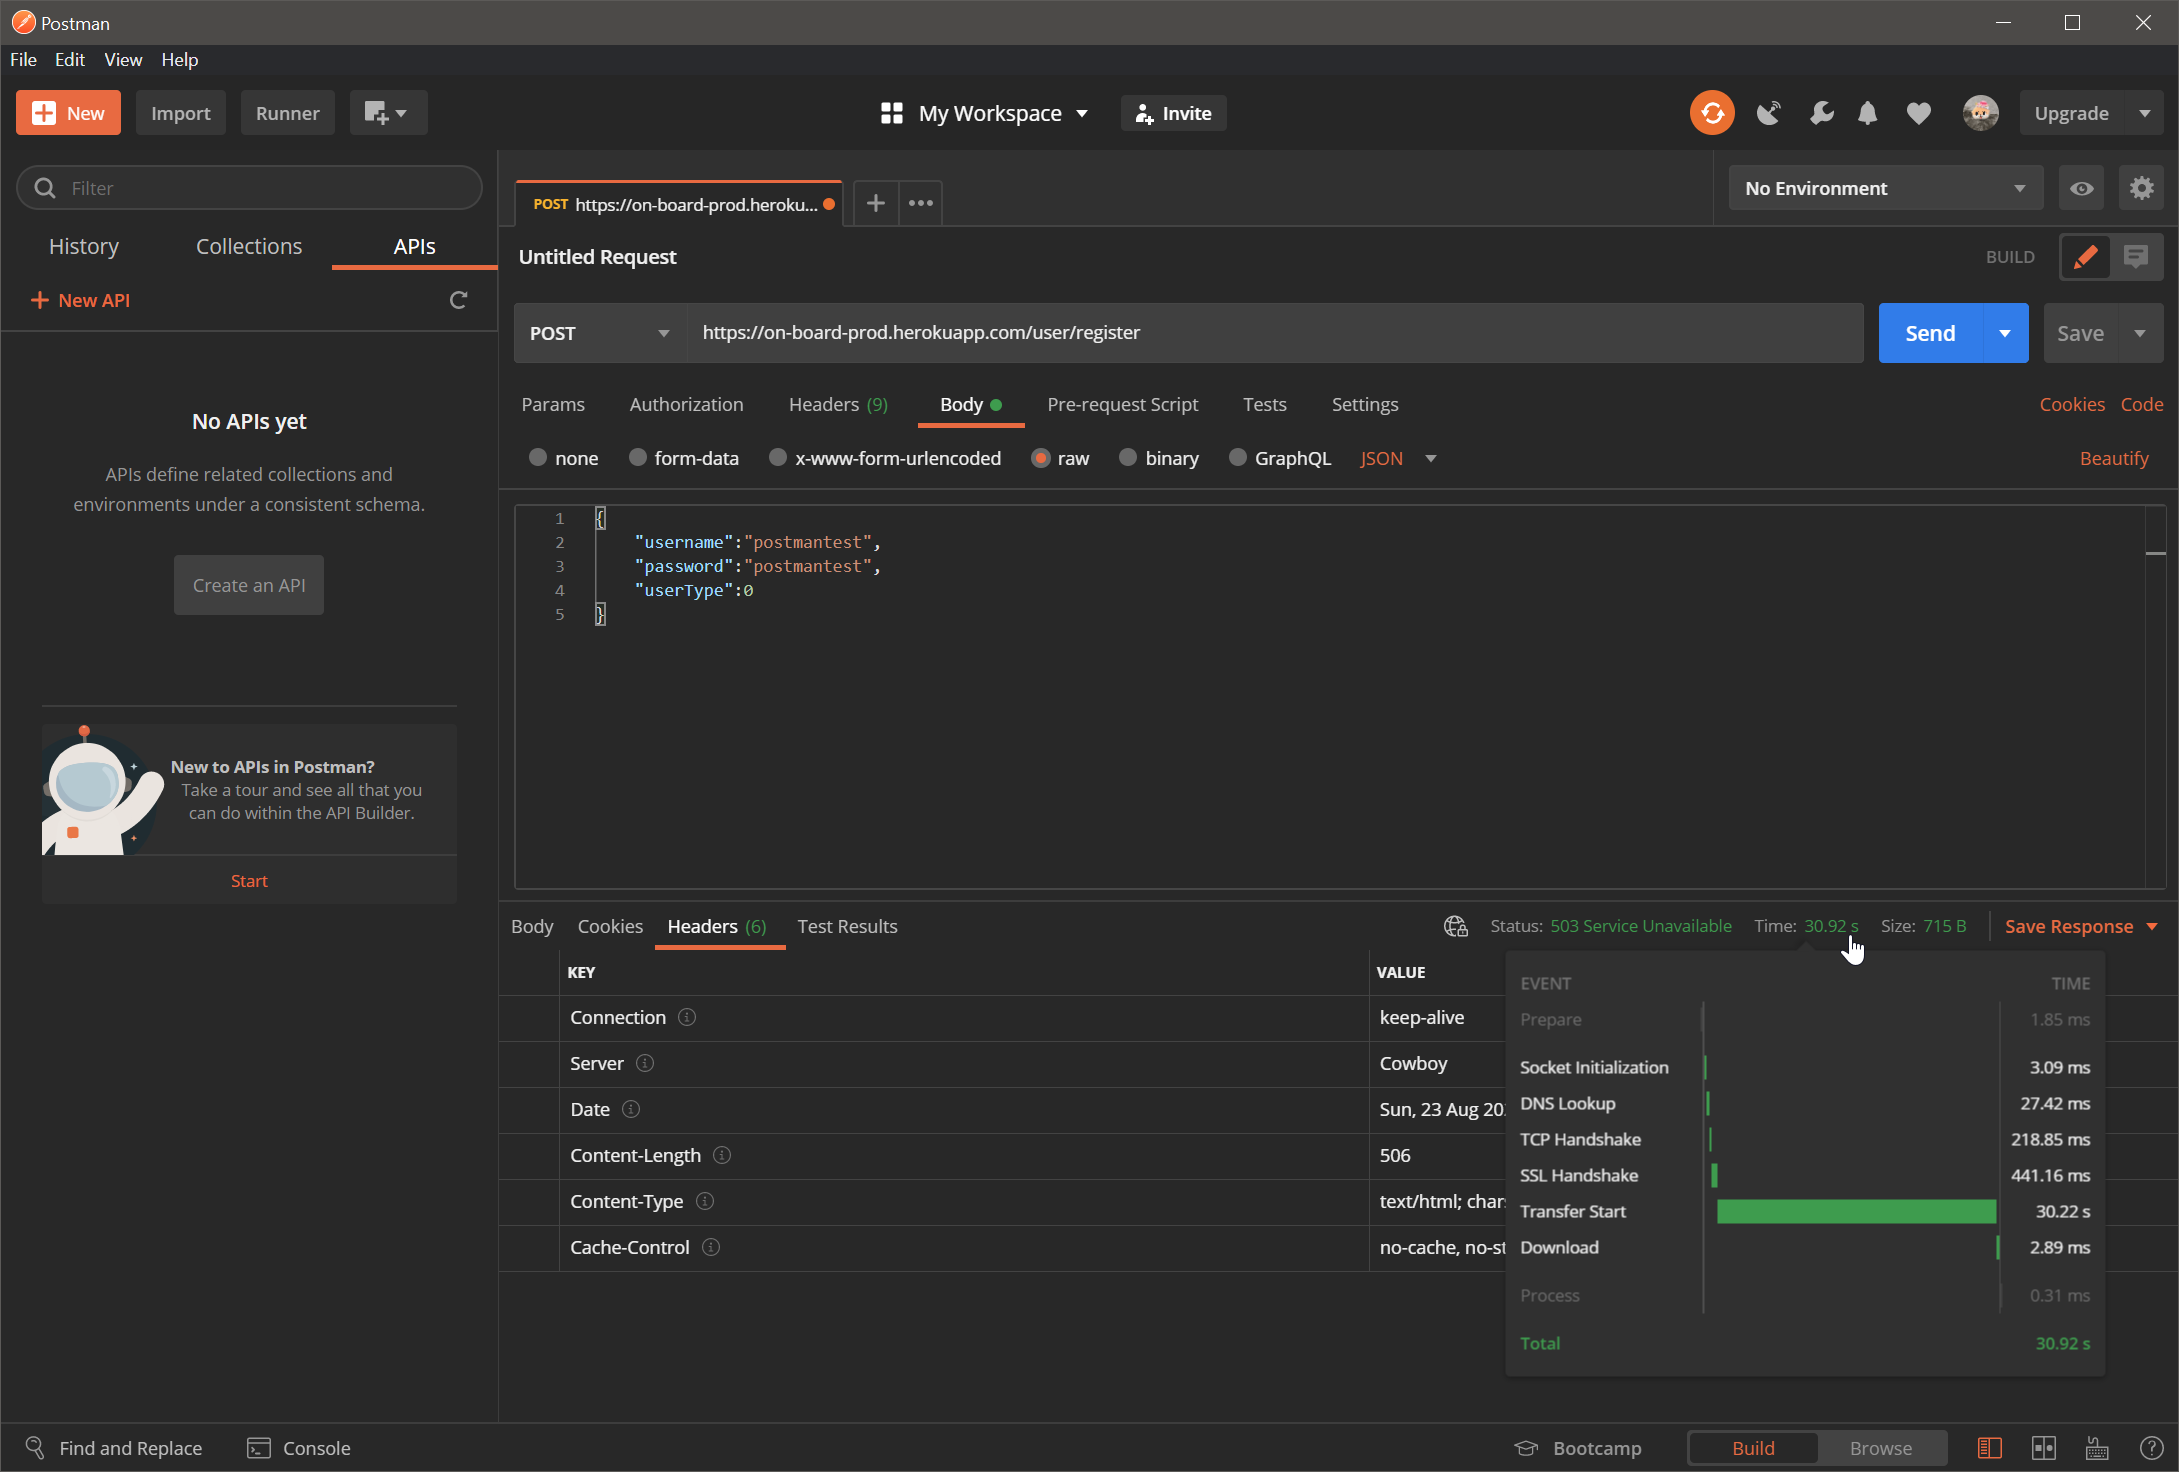Toggle two-pane view icon in status bar
Image resolution: width=2179 pixels, height=1472 pixels.
pos(2044,1448)
